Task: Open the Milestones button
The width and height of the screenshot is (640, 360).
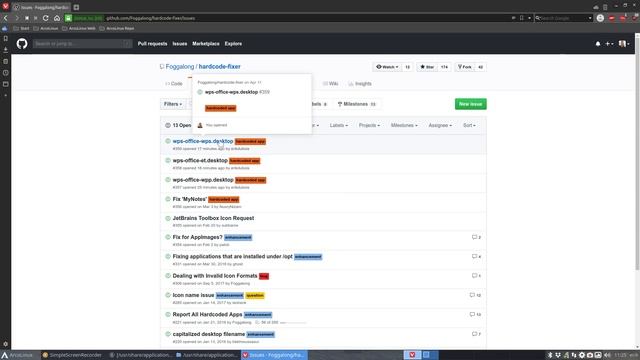Action: coord(357,104)
